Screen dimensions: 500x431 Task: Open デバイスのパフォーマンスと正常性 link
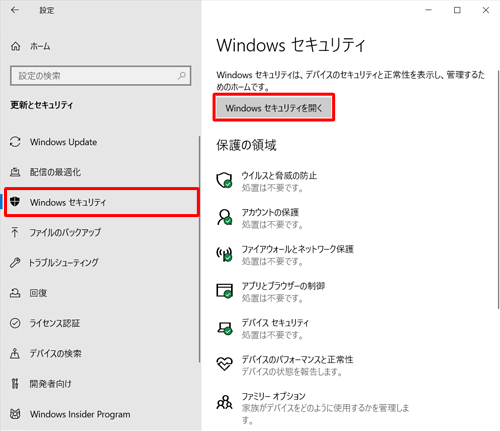(297, 359)
